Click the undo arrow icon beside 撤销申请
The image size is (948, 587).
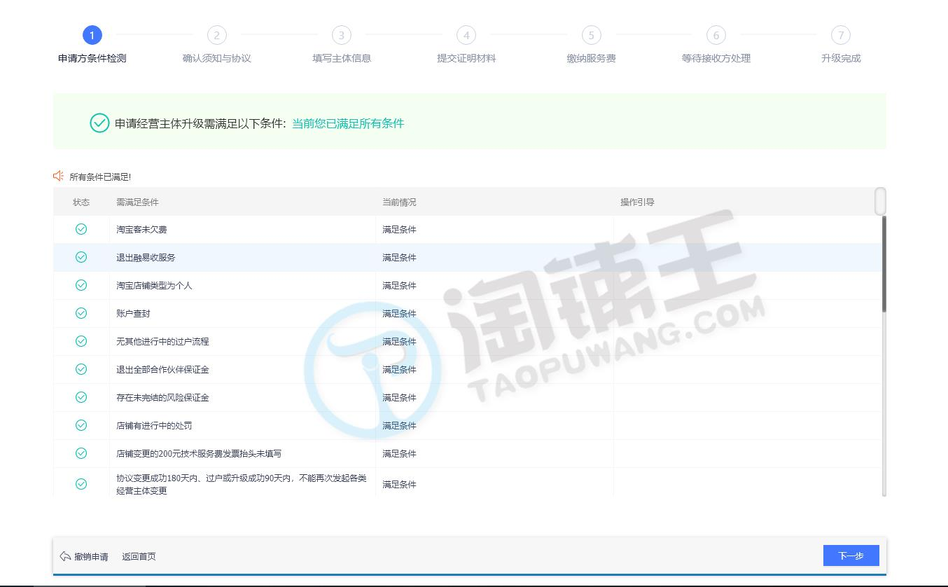pos(65,556)
